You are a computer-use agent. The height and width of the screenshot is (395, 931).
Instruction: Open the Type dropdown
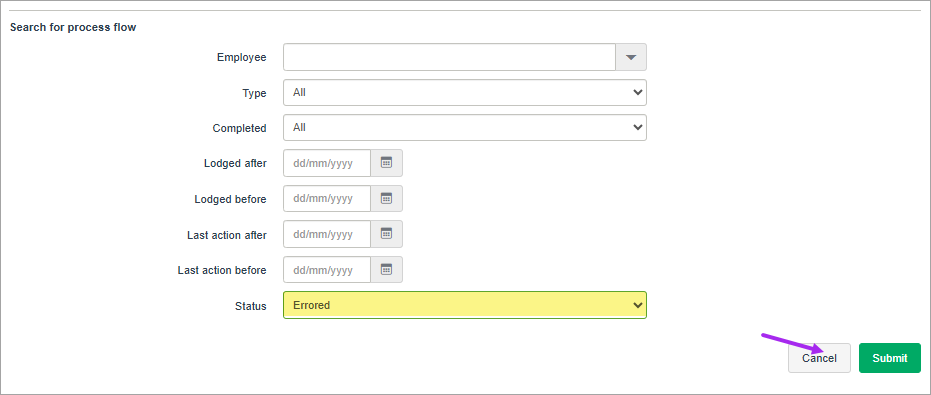465,93
